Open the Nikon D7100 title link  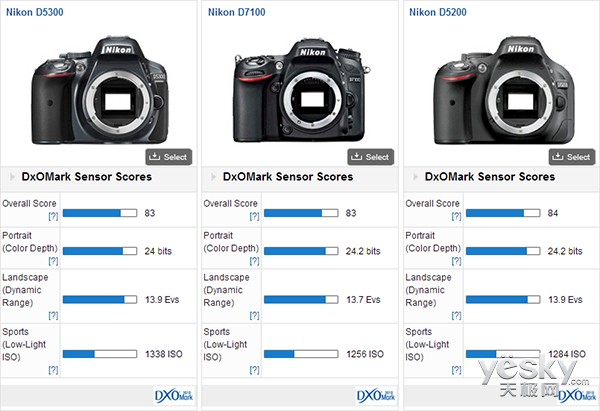coord(236,12)
